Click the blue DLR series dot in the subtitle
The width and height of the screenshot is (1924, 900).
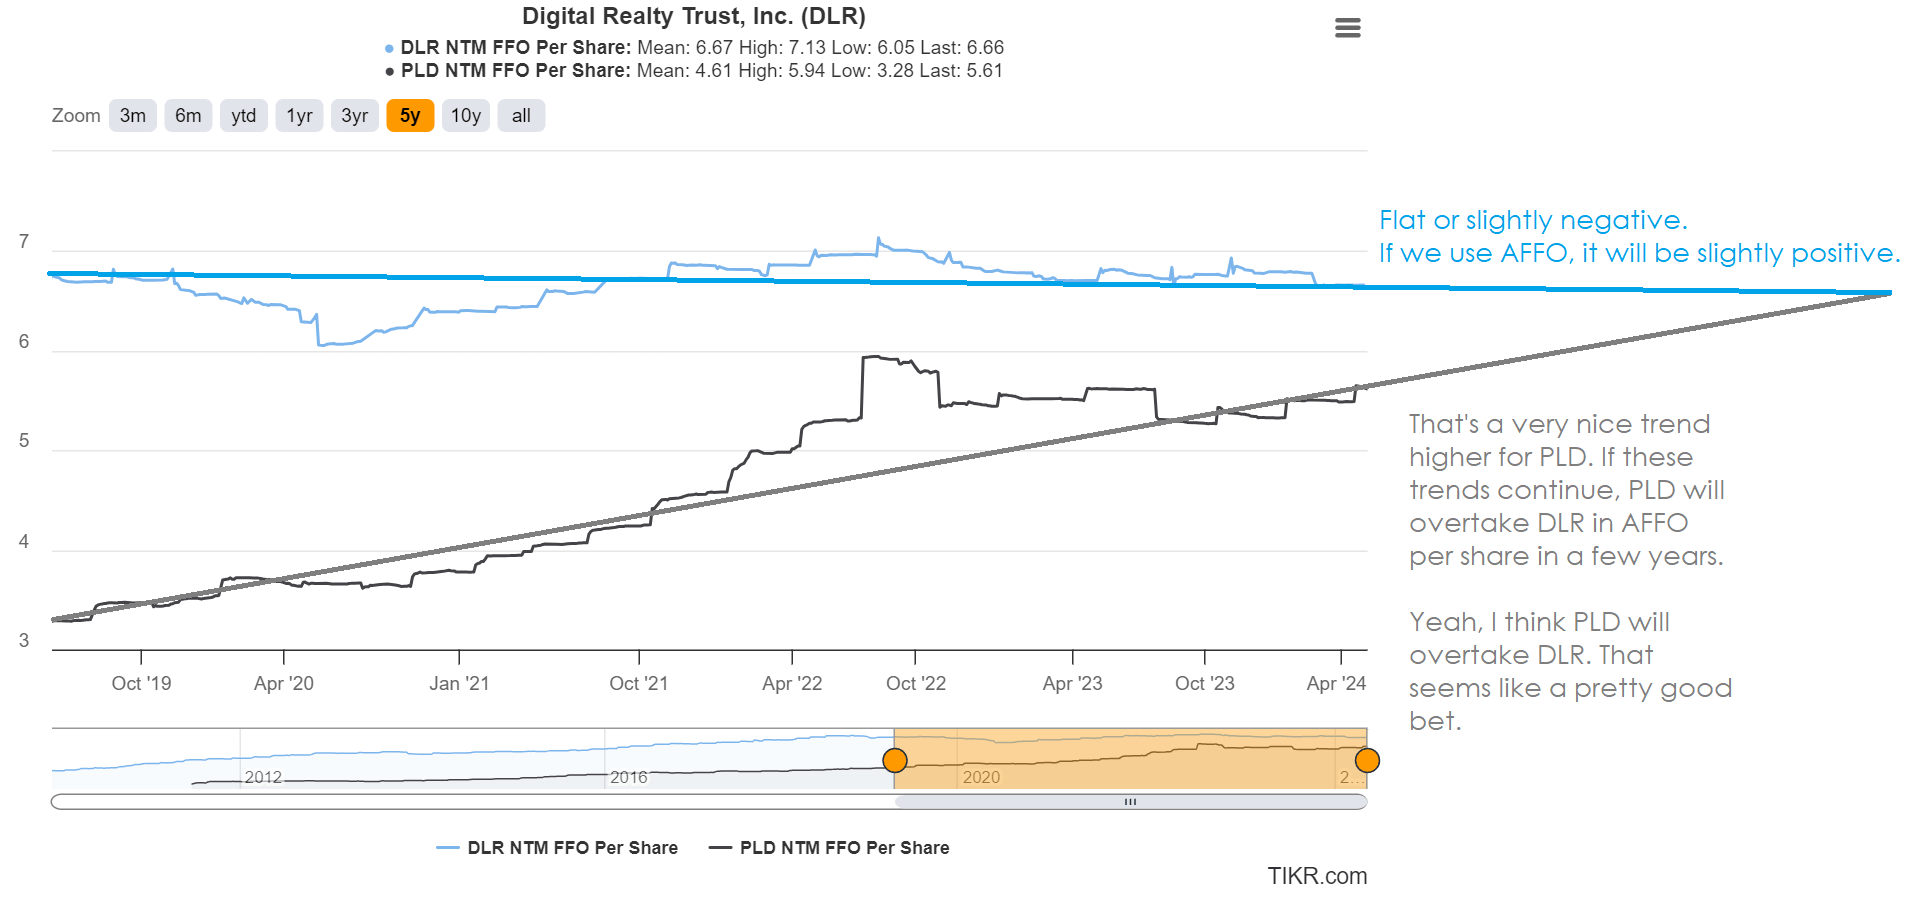(389, 48)
